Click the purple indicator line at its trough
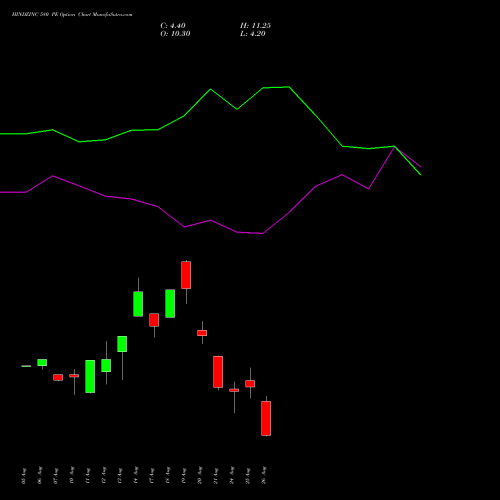Viewport: 500px width, 500px height. point(263,233)
